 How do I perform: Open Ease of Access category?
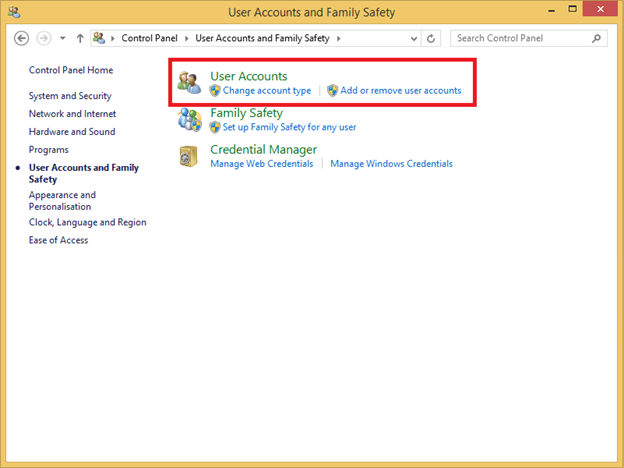(58, 240)
